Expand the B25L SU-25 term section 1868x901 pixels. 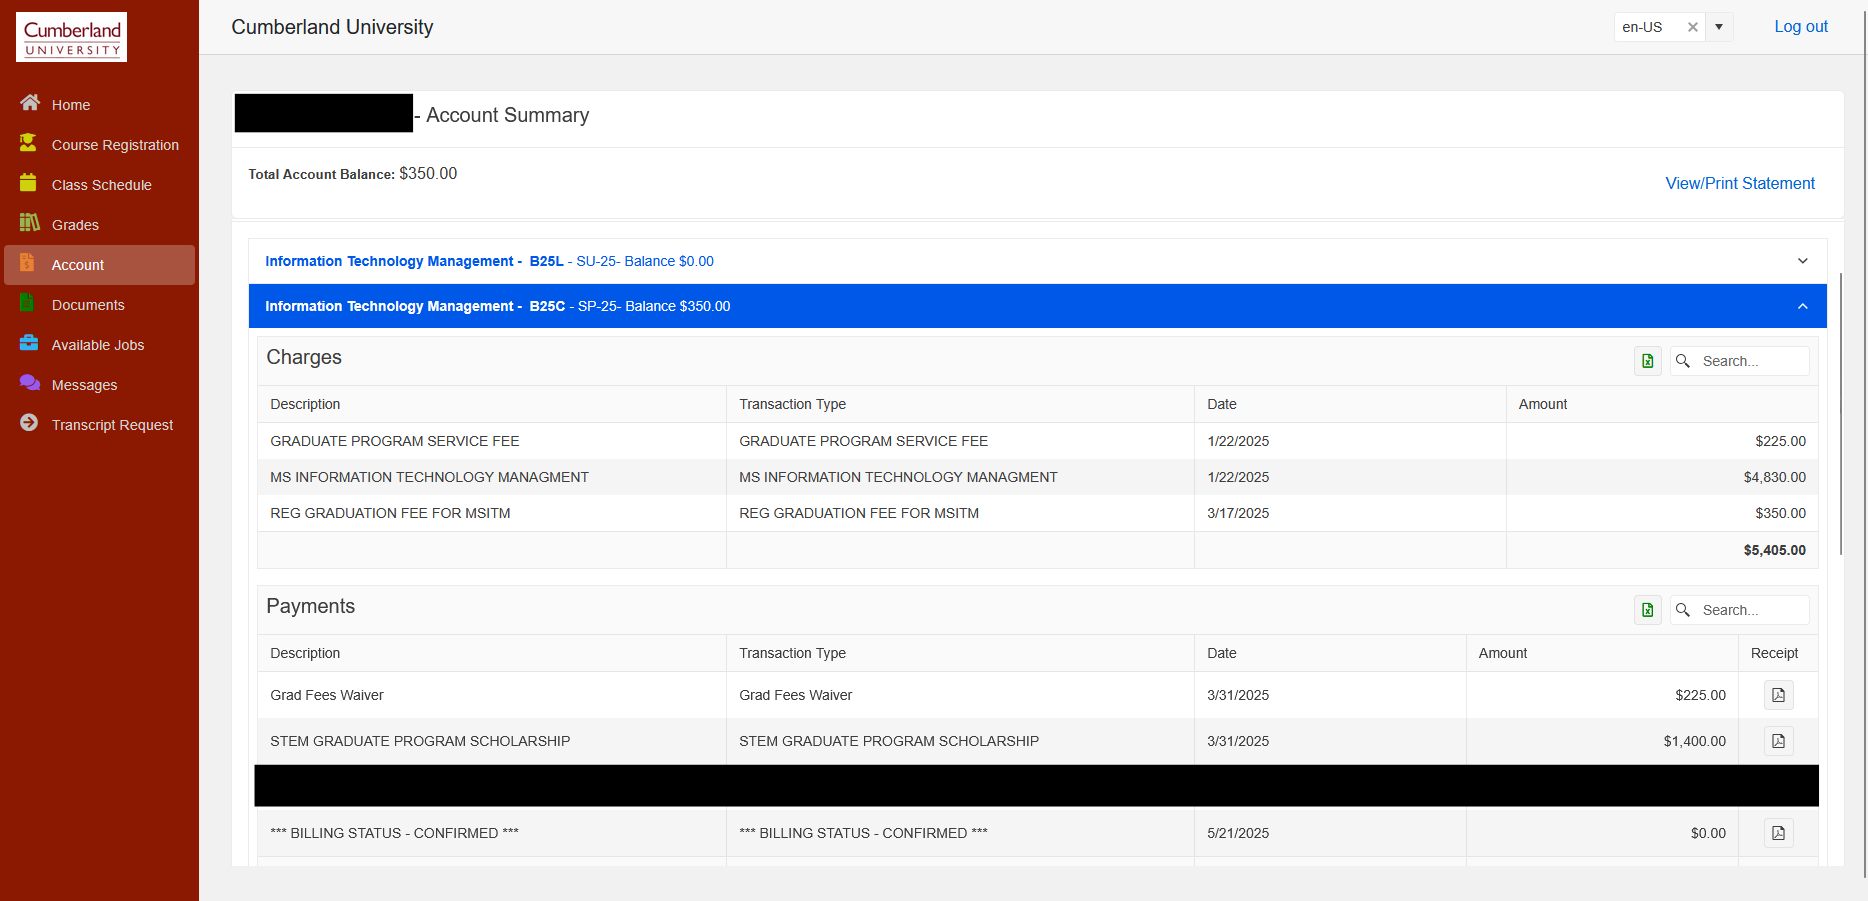tap(1038, 261)
